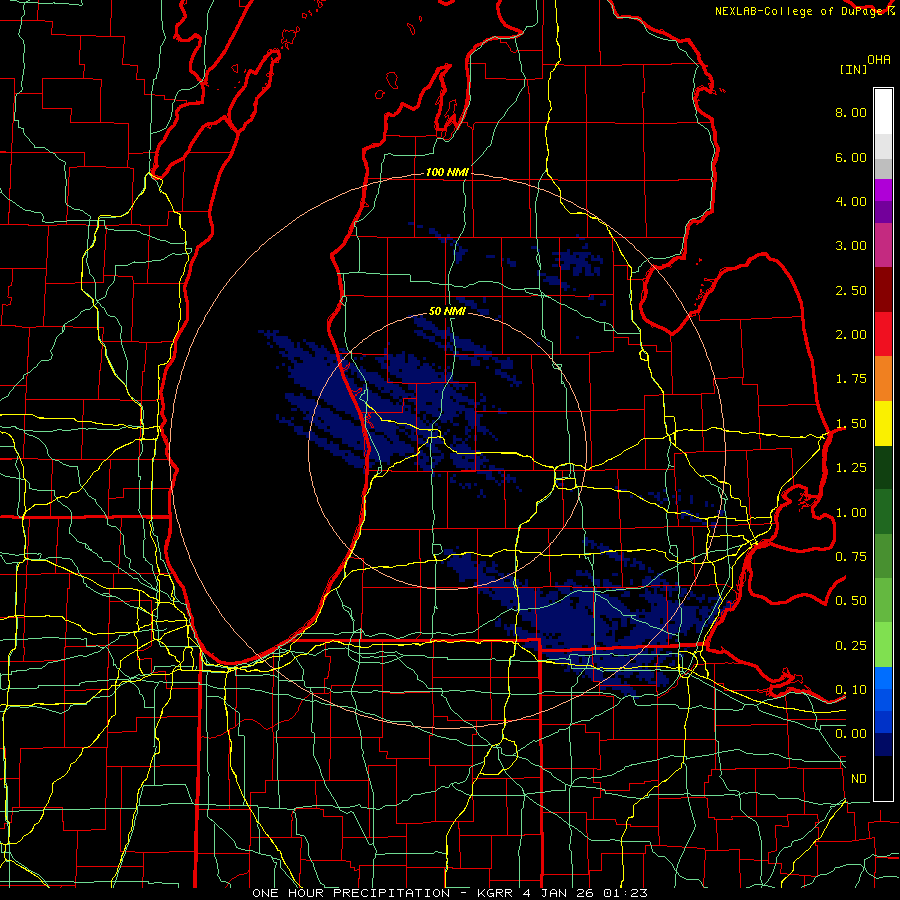900x900 pixels.
Task: Click the 6.00 legend value
Action: point(851,157)
